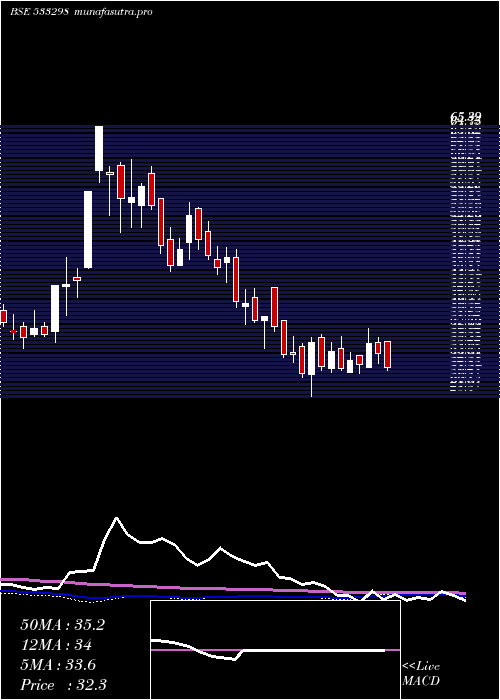Click the '12MA : 34' value text
Screen dimensions: 500x700
(56, 645)
